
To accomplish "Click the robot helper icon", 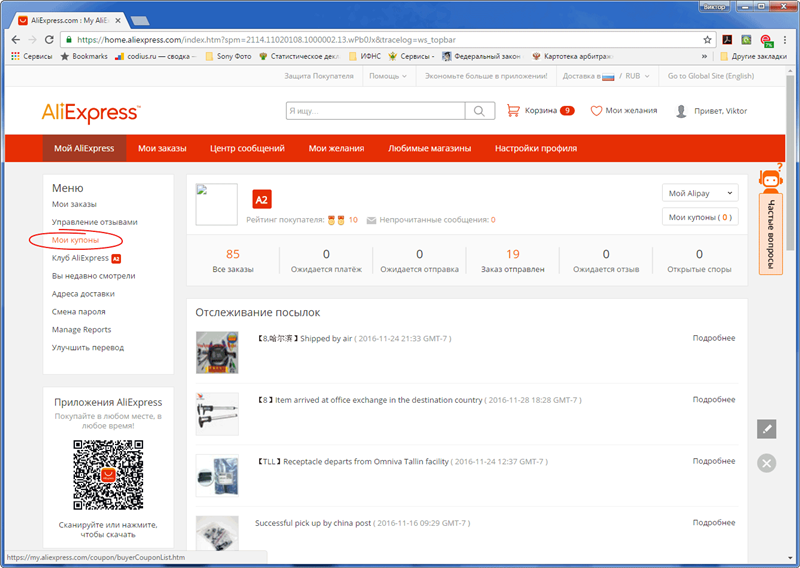I will (x=770, y=180).
